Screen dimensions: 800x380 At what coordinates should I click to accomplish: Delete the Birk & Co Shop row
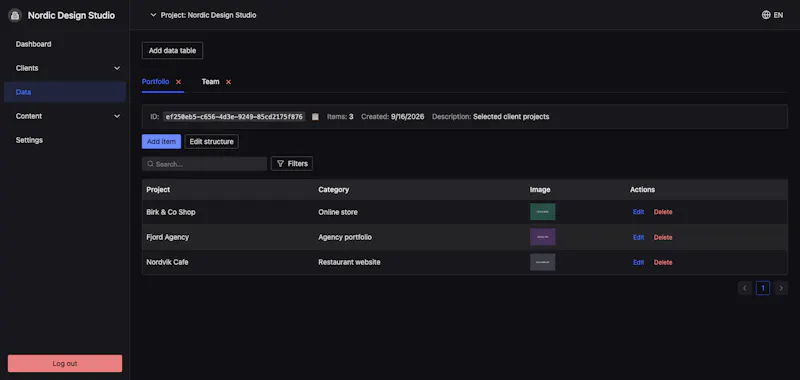(663, 212)
